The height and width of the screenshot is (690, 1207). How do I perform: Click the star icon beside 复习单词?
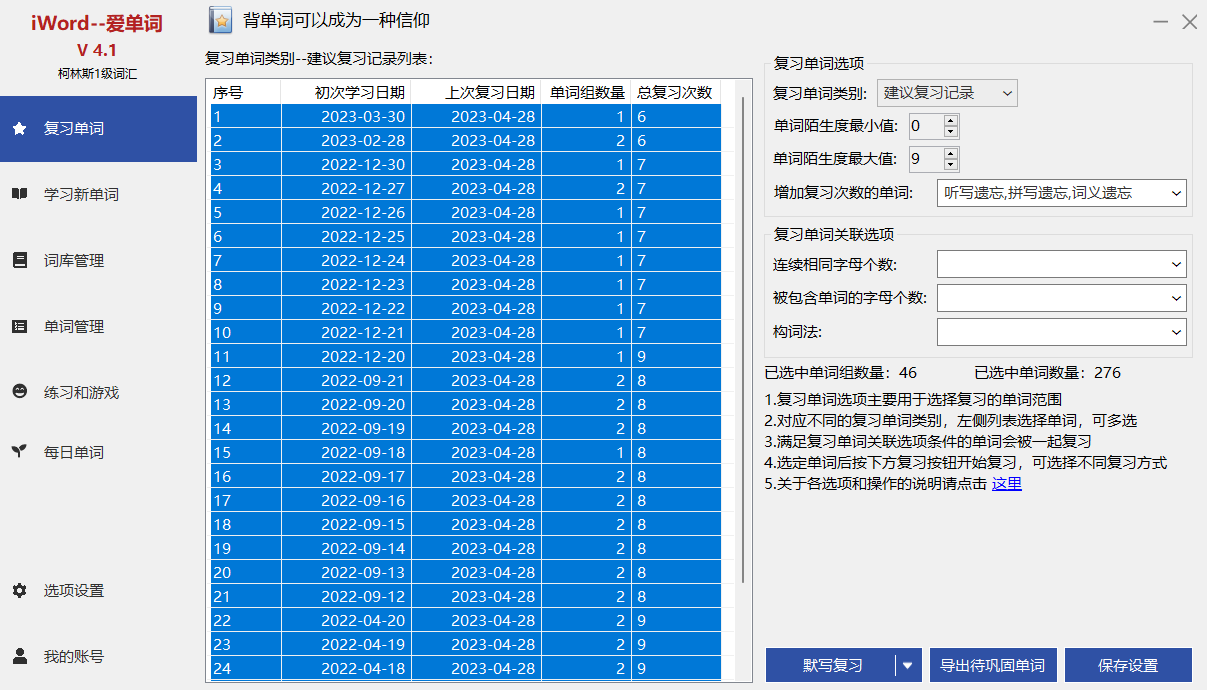(19, 128)
